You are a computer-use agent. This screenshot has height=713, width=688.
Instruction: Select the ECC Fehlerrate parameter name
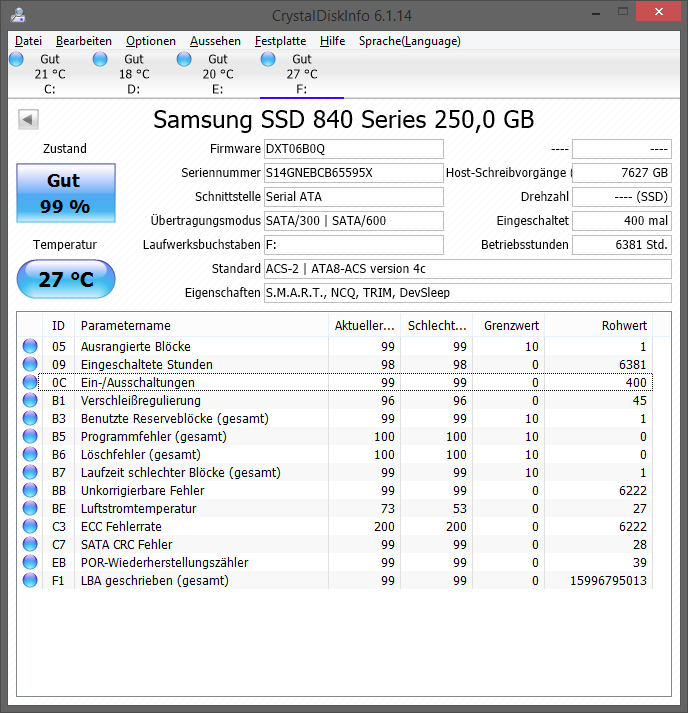point(121,527)
